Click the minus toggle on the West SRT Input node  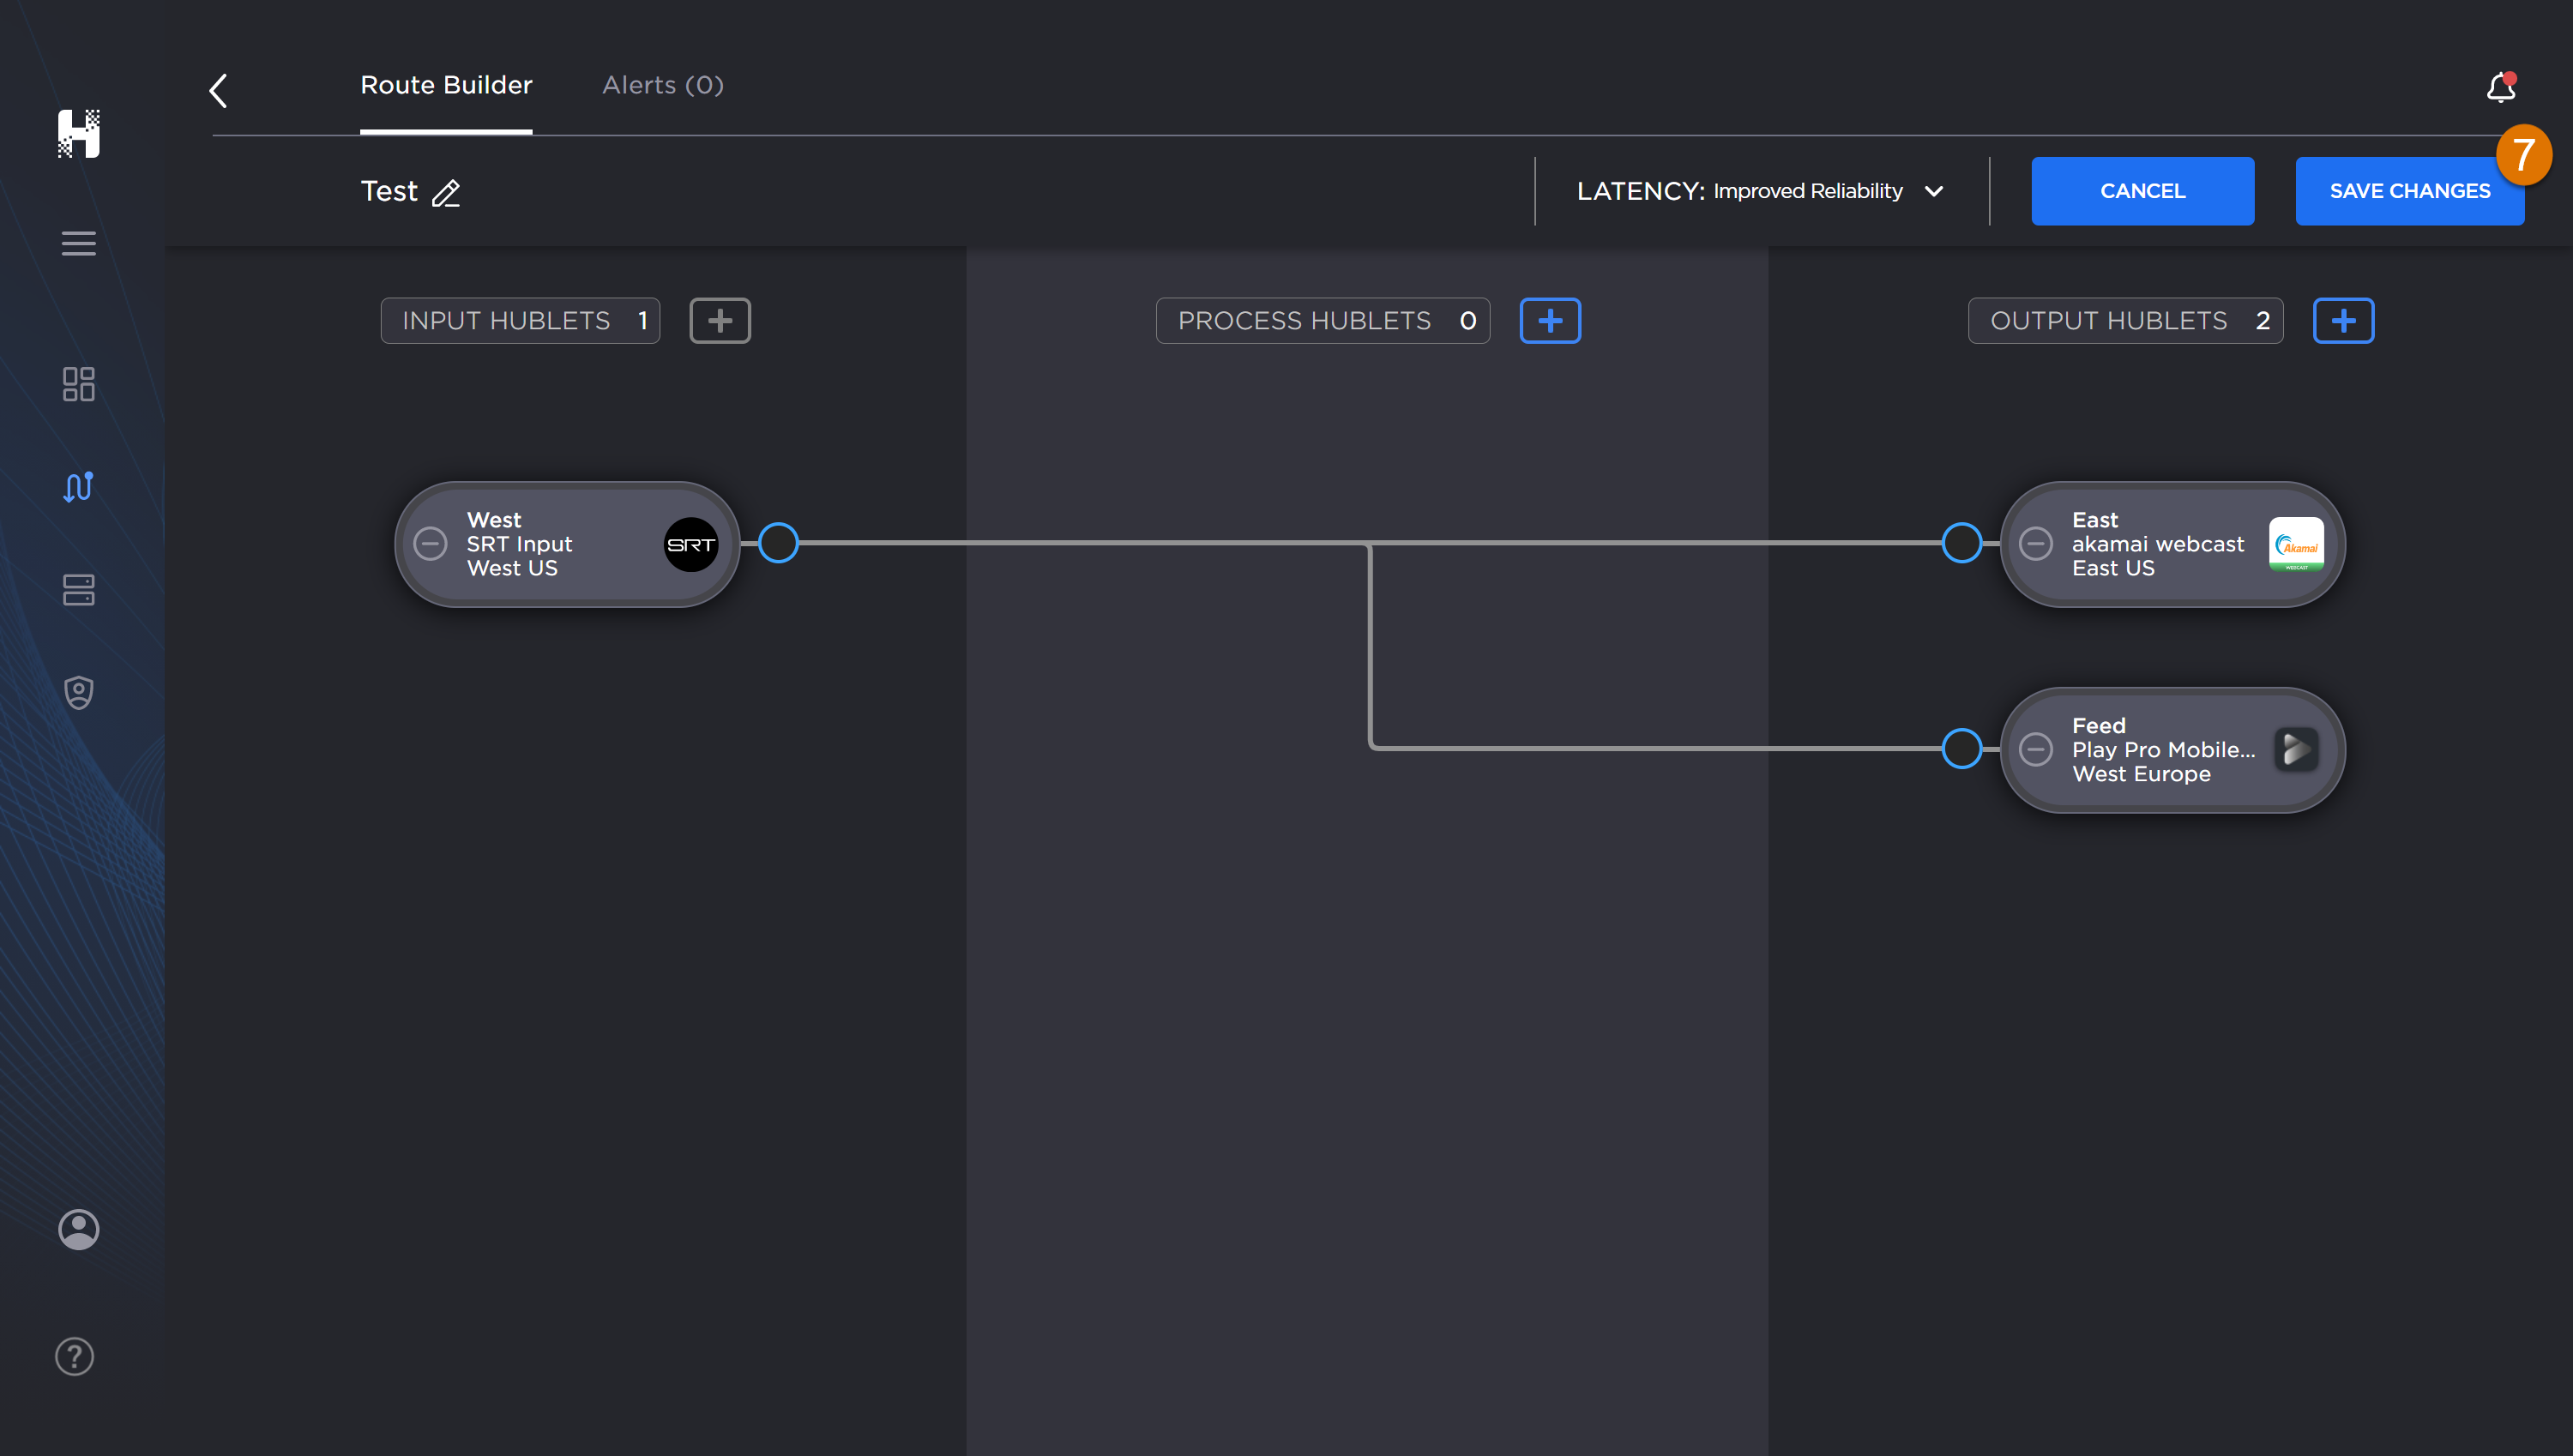[432, 543]
